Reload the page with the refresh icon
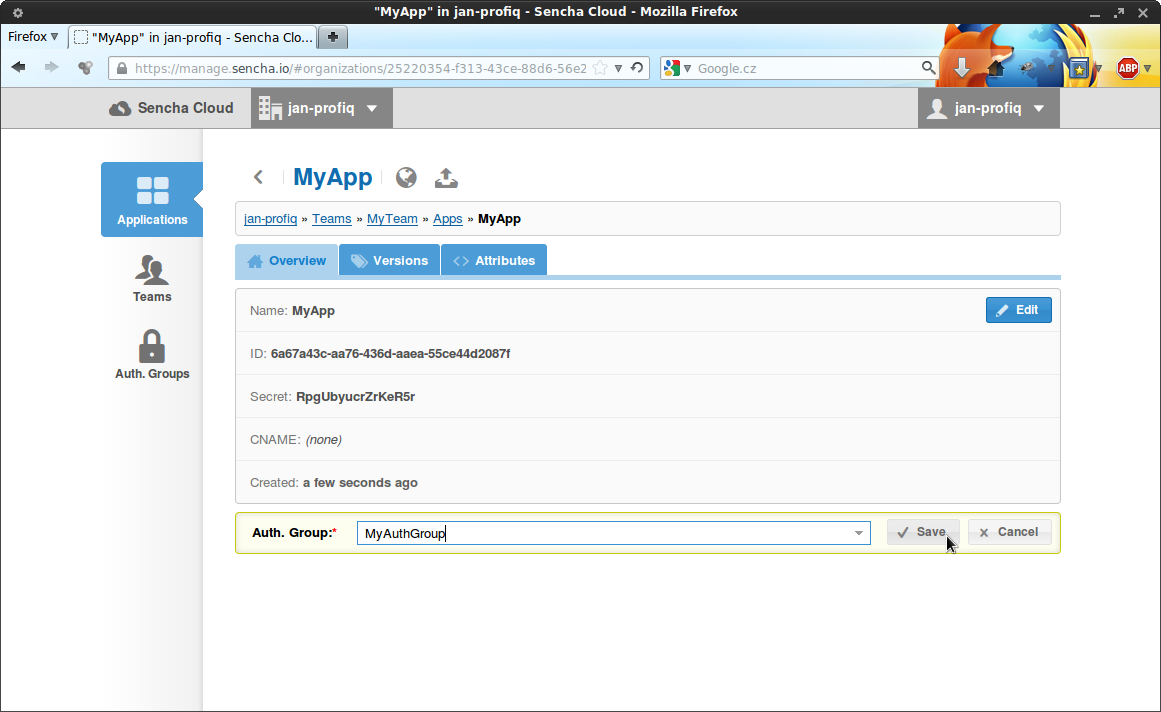This screenshot has width=1161, height=712. coord(637,68)
